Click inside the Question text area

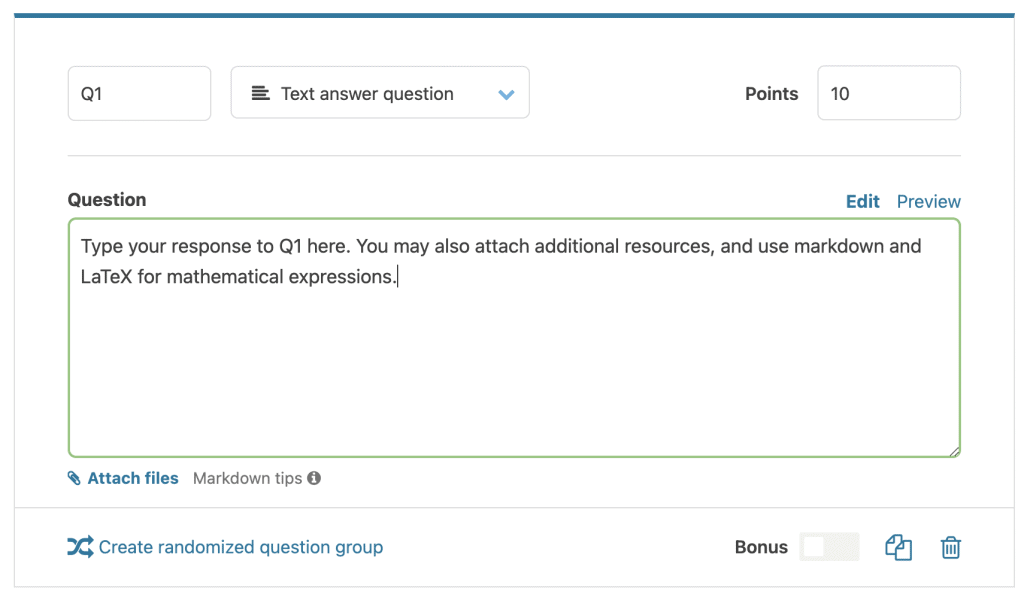514,360
